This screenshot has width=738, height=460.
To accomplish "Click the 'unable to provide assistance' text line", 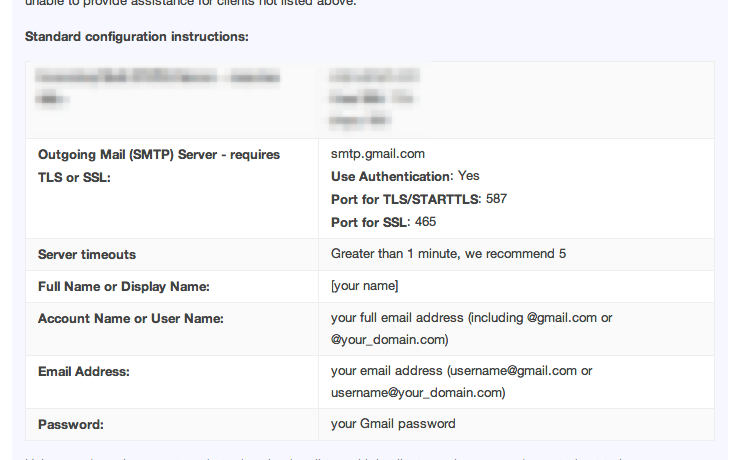I will click(190, 3).
